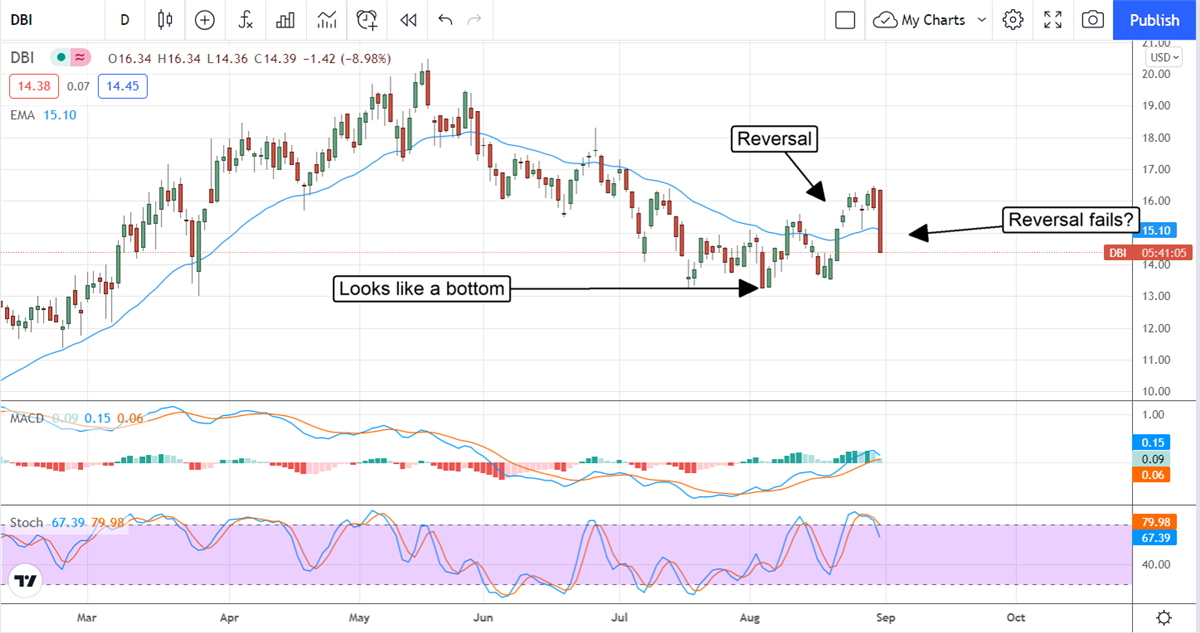The width and height of the screenshot is (1200, 633).
Task: Click the Publish button
Action: tap(1154, 19)
